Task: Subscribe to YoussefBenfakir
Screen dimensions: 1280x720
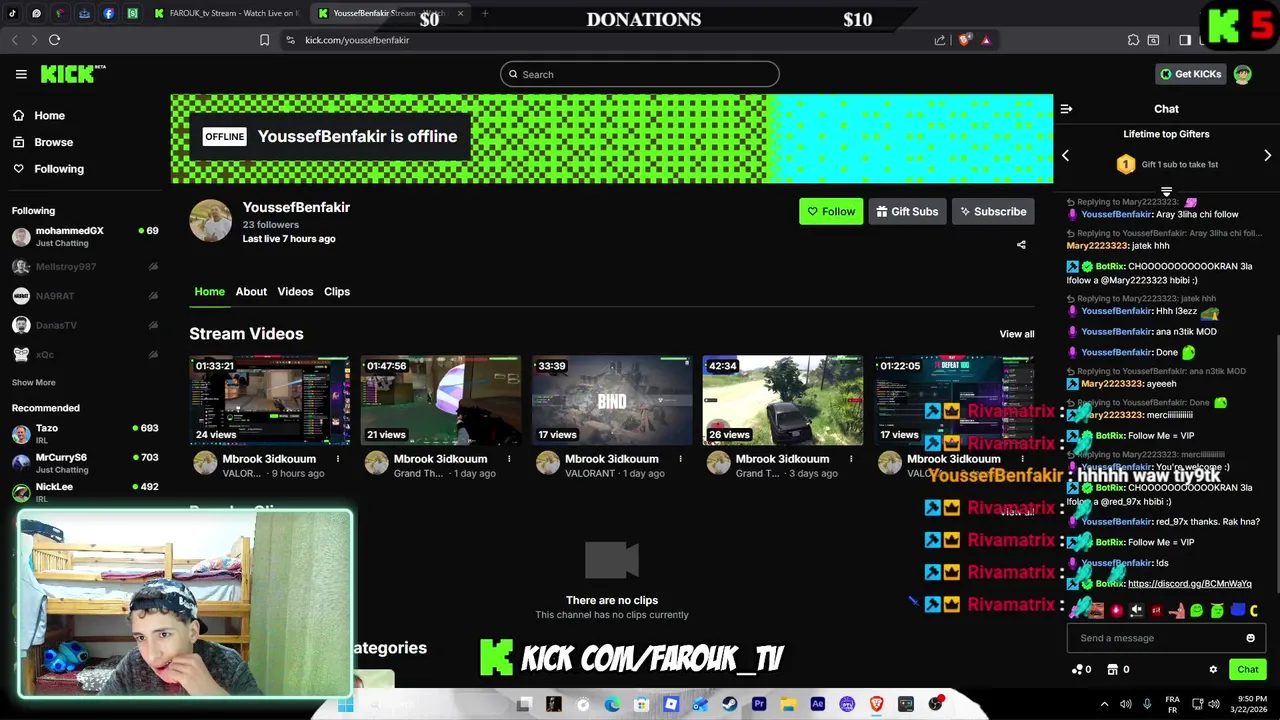Action: (x=992, y=212)
